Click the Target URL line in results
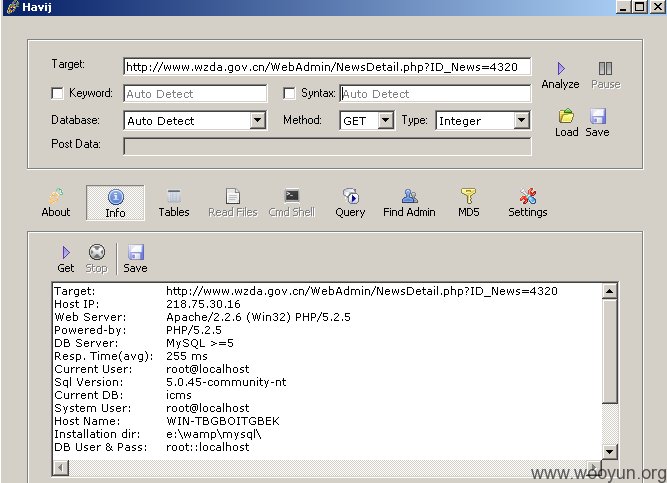This screenshot has height=483, width=667. click(x=362, y=291)
